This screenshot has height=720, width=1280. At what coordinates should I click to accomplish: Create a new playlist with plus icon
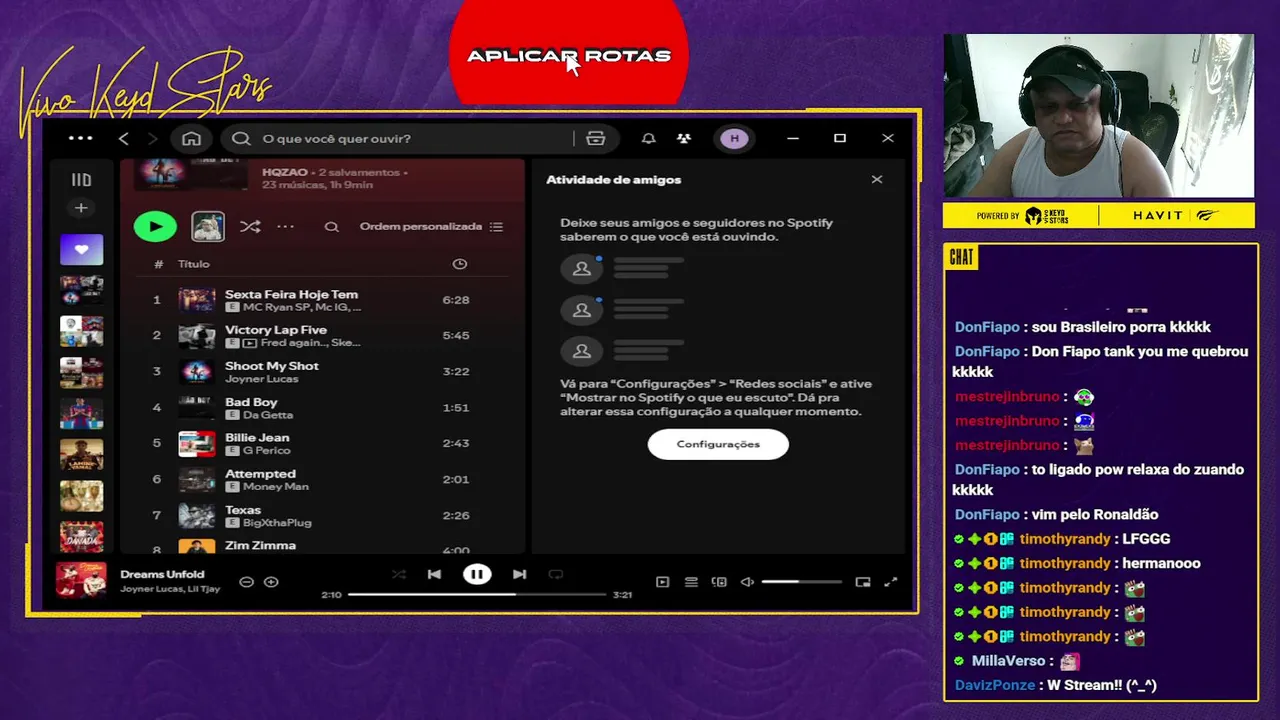point(81,208)
